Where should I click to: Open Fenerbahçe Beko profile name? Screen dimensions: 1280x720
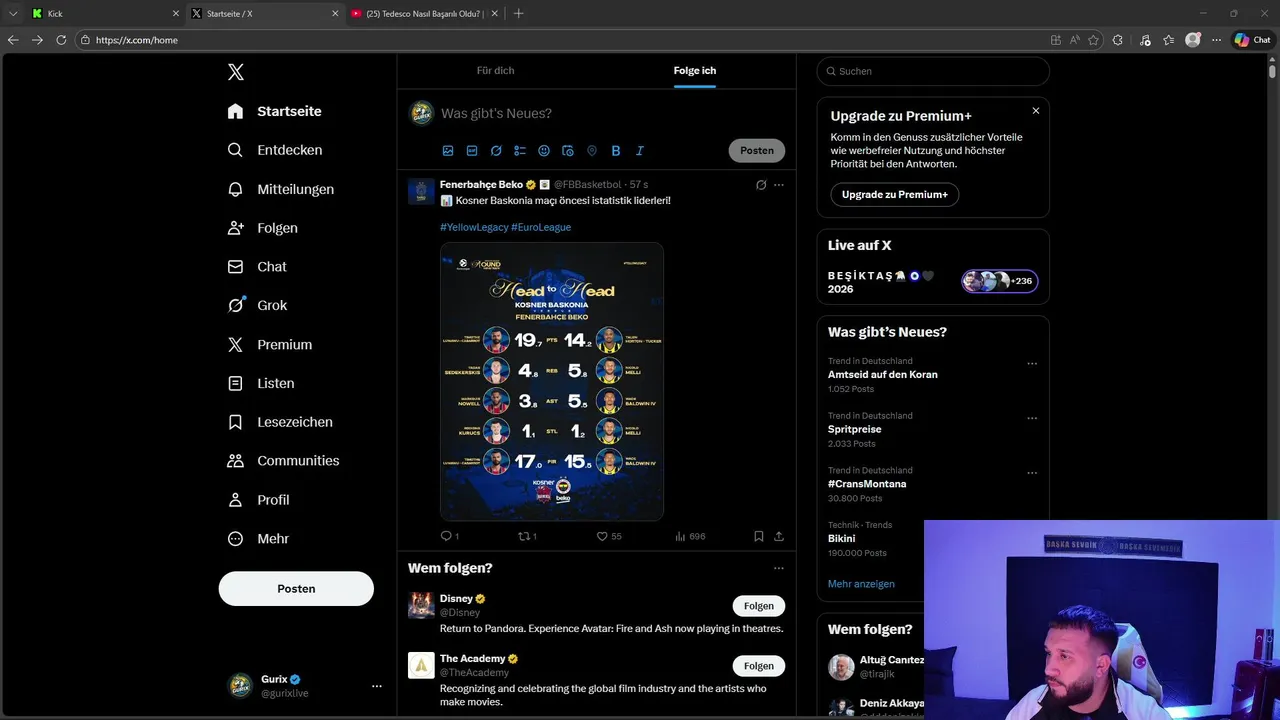coord(481,185)
